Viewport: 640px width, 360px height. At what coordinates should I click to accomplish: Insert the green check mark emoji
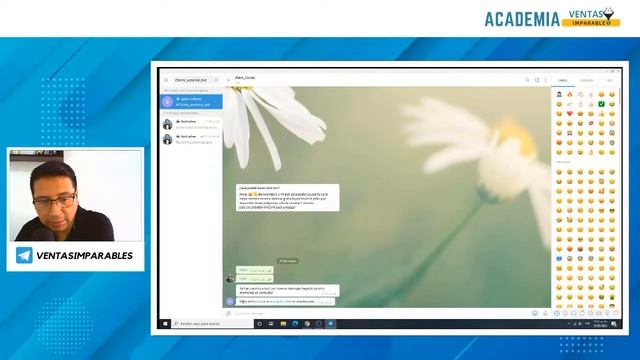click(601, 104)
